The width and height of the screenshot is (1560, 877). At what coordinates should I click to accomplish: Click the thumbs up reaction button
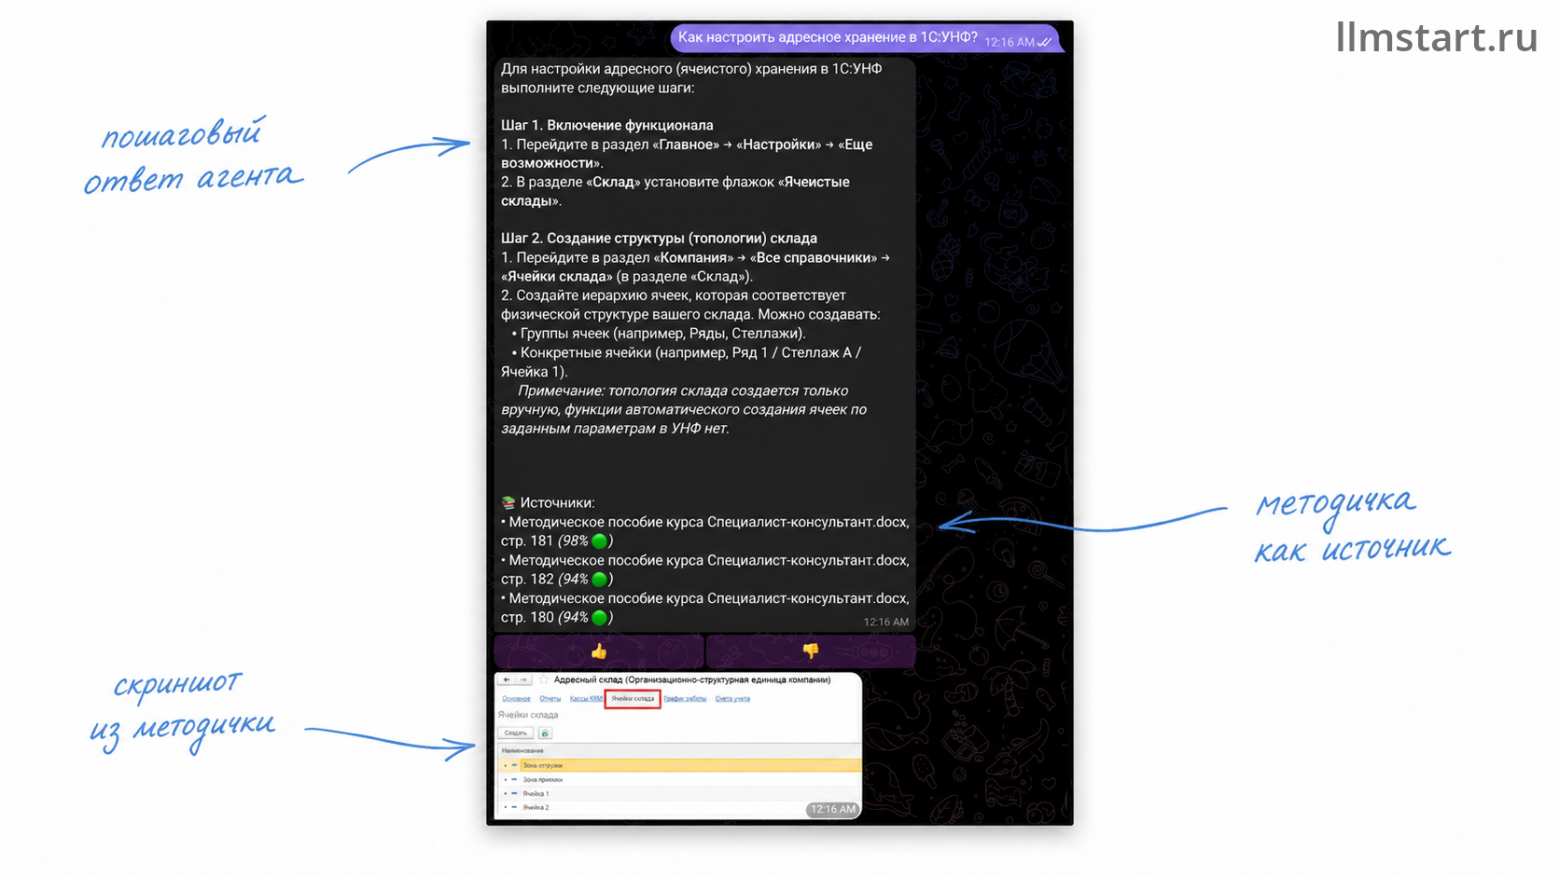tap(598, 651)
